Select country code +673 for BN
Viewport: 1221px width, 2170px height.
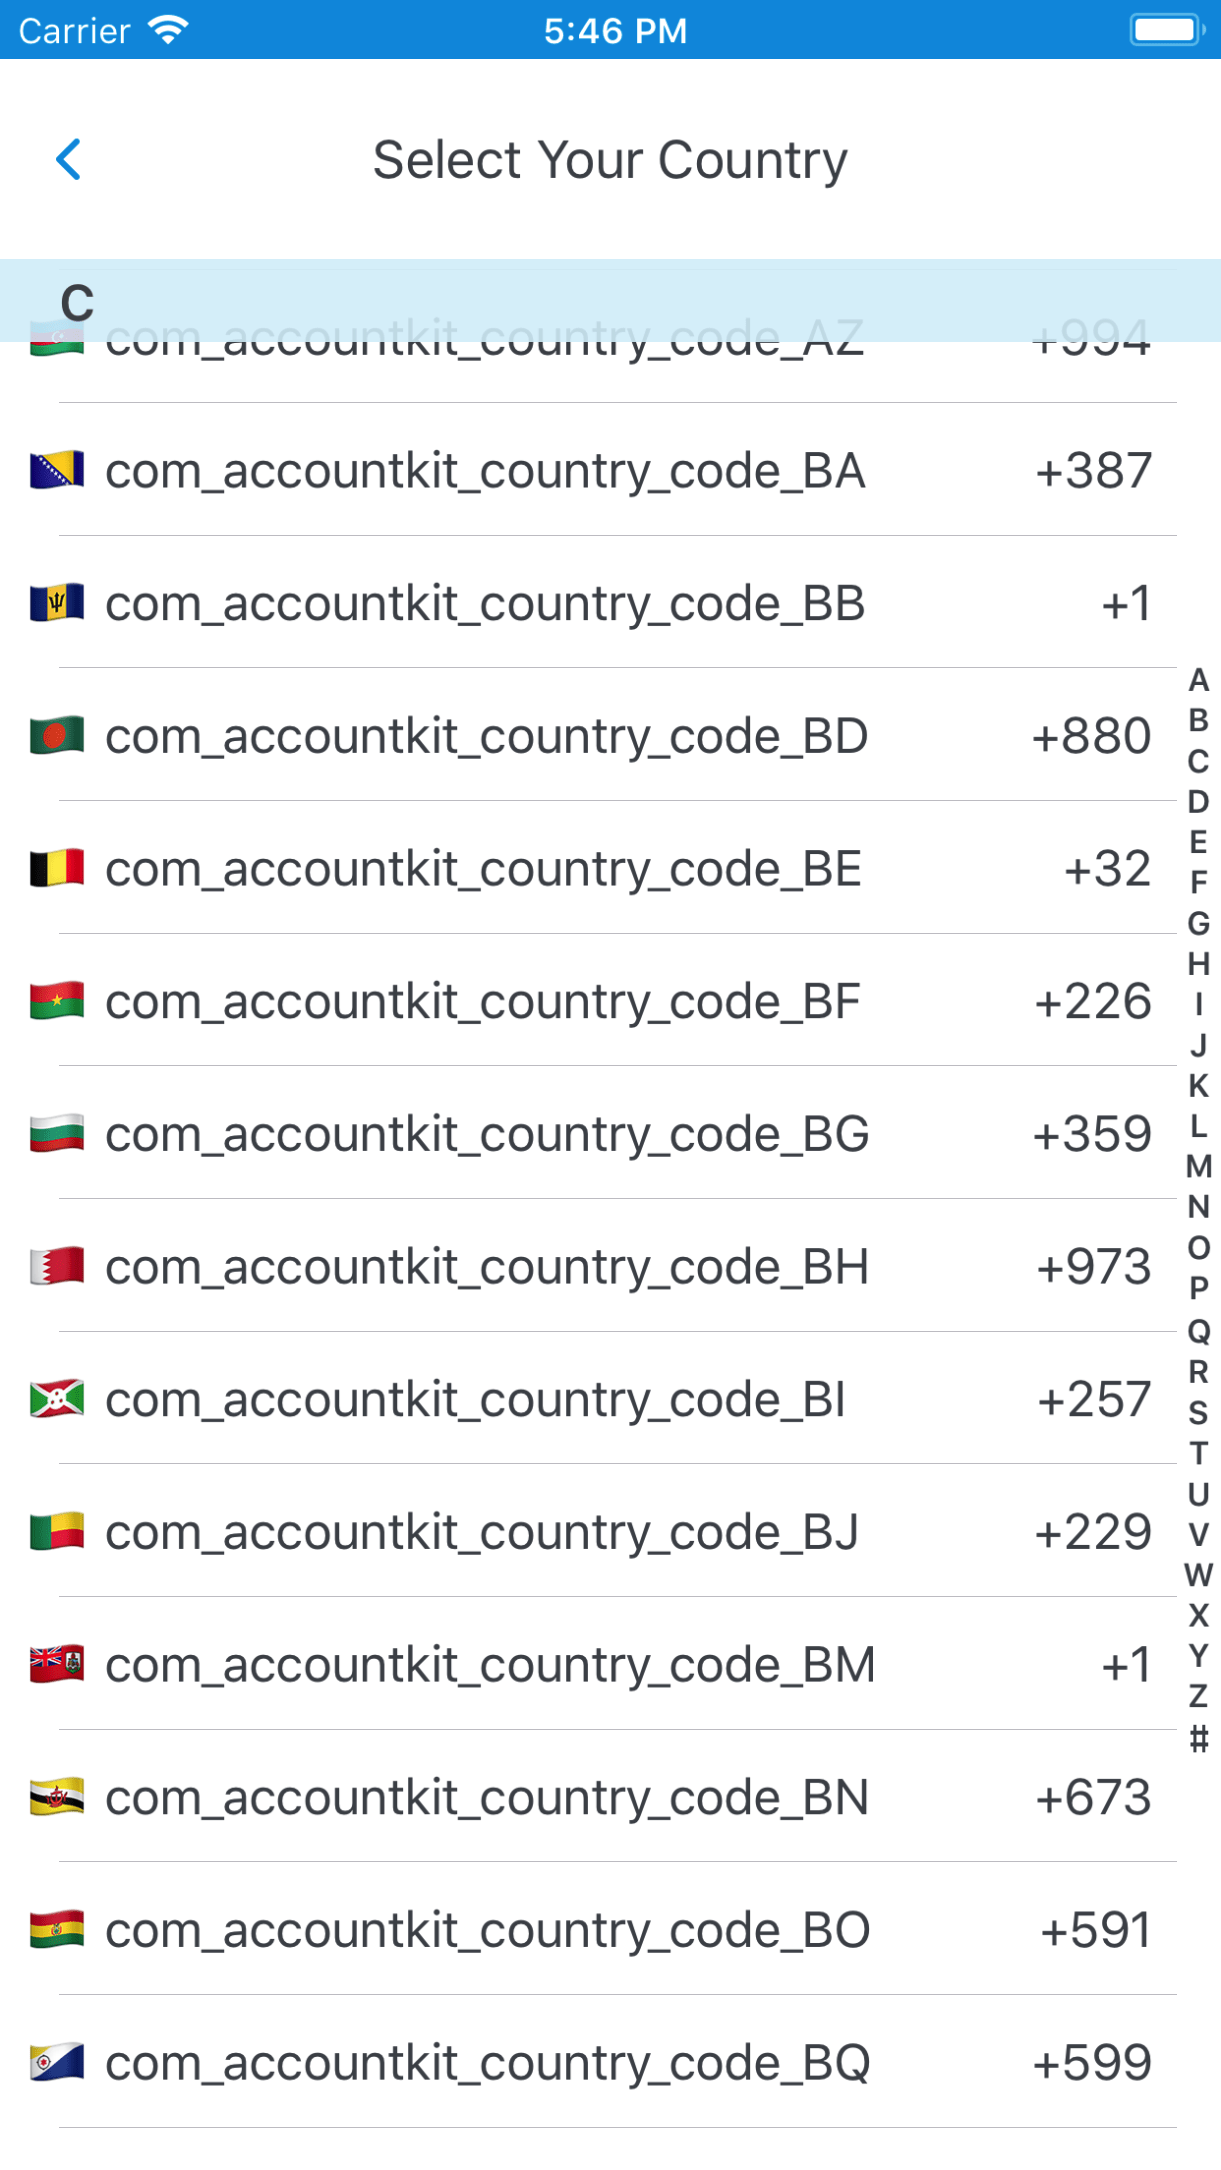[x=1093, y=1798]
